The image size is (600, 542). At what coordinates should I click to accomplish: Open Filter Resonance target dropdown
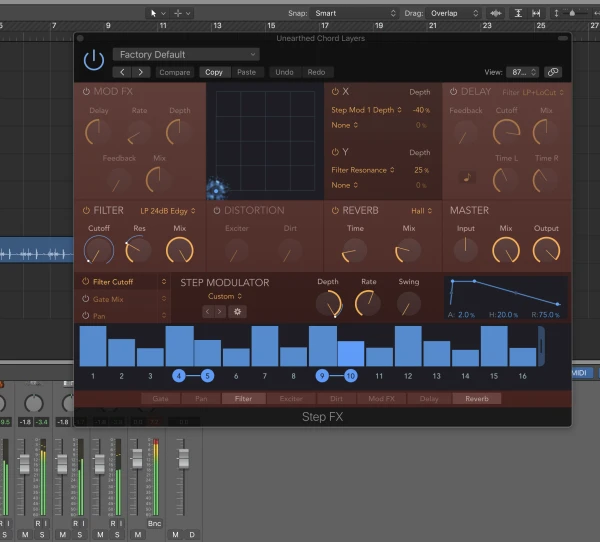point(363,170)
